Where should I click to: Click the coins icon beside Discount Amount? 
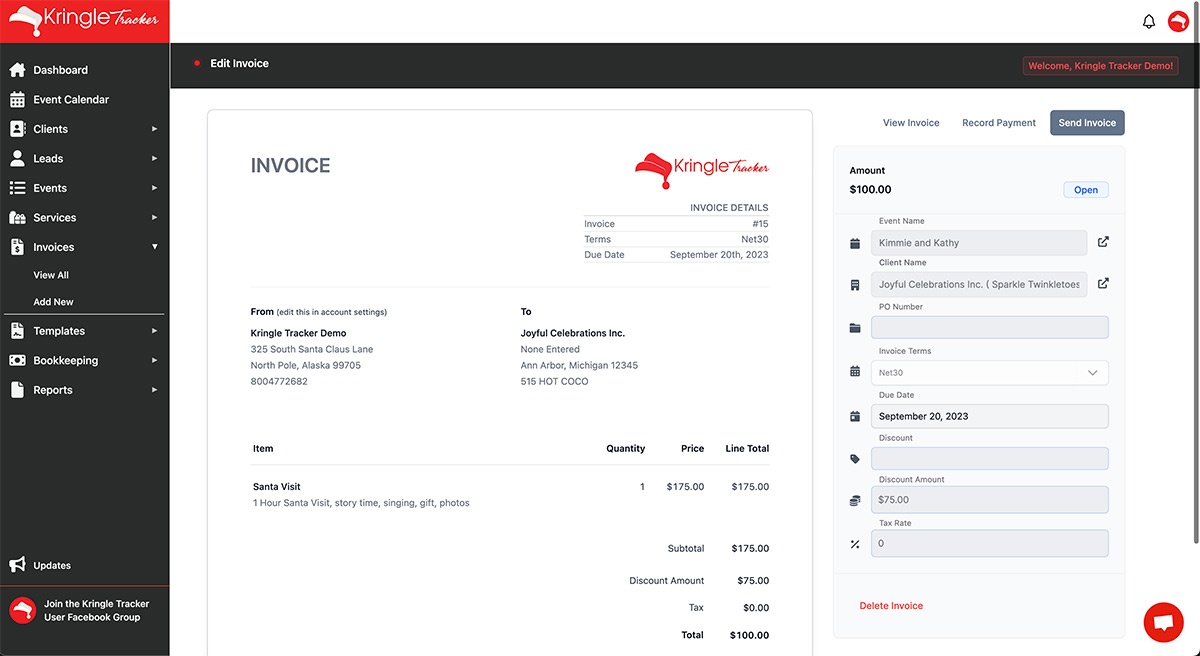click(855, 500)
